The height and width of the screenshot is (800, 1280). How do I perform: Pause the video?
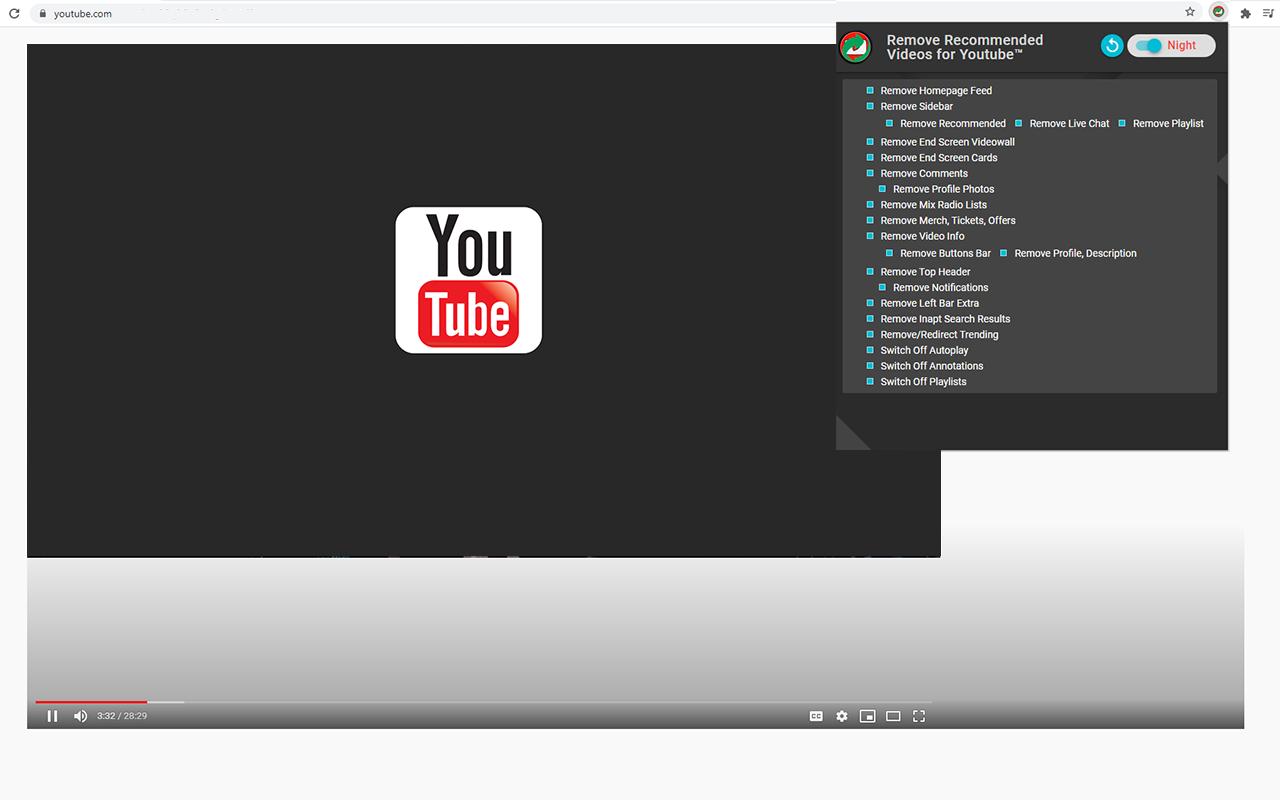[x=52, y=716]
